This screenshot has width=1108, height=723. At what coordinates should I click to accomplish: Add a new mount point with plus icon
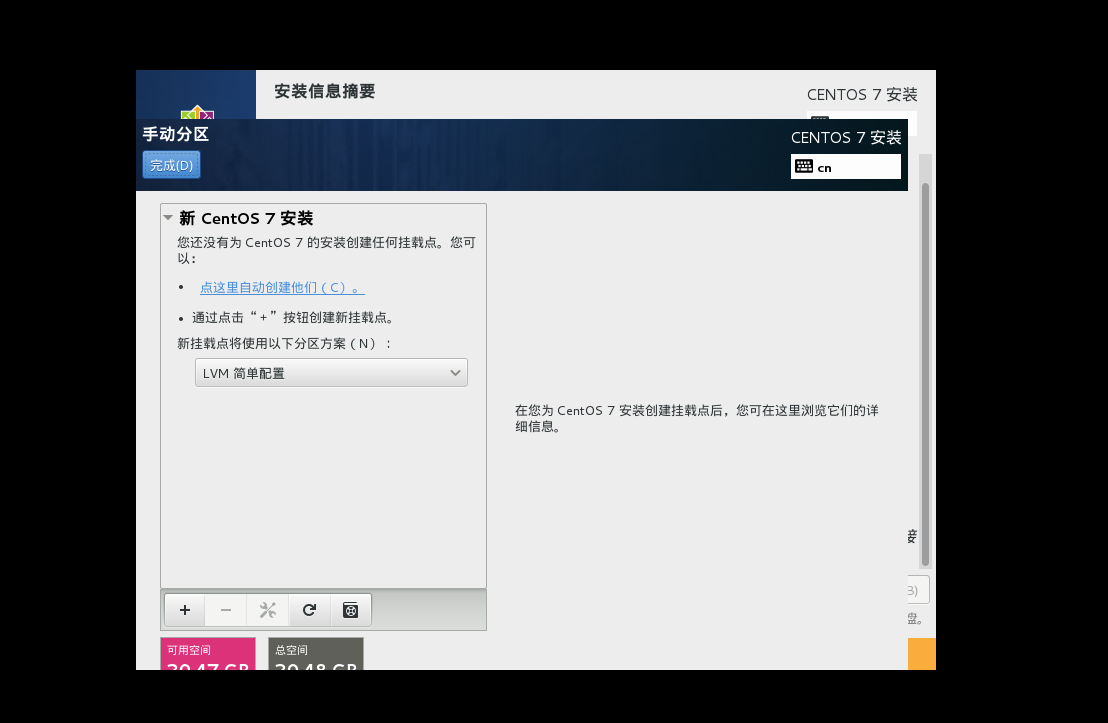coord(185,610)
